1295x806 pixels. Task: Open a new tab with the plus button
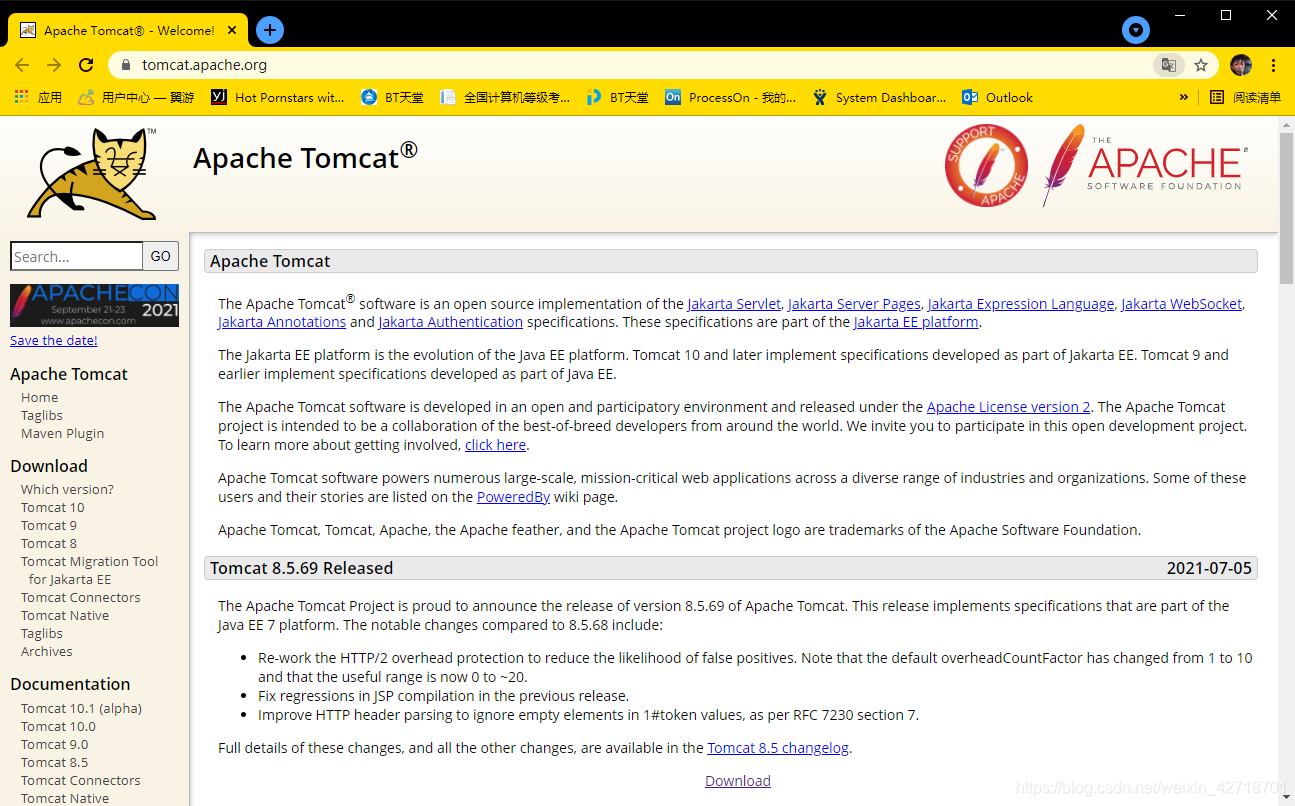(269, 30)
